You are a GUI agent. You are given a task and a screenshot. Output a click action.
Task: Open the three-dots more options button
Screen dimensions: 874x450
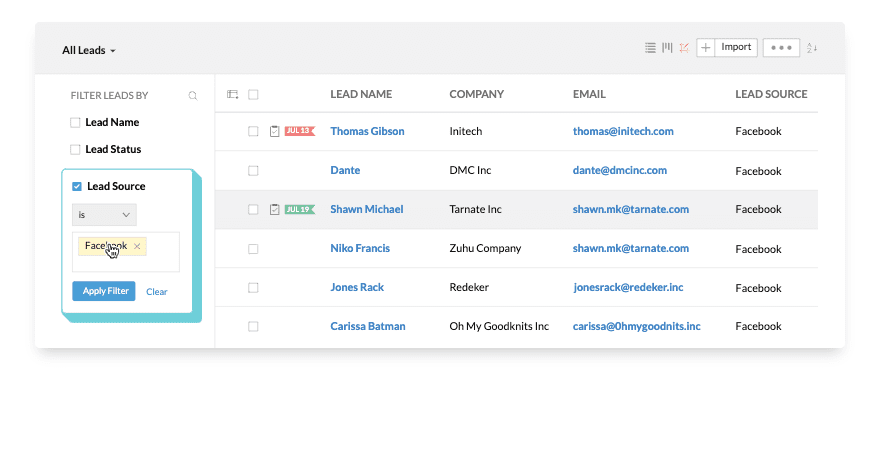point(781,47)
